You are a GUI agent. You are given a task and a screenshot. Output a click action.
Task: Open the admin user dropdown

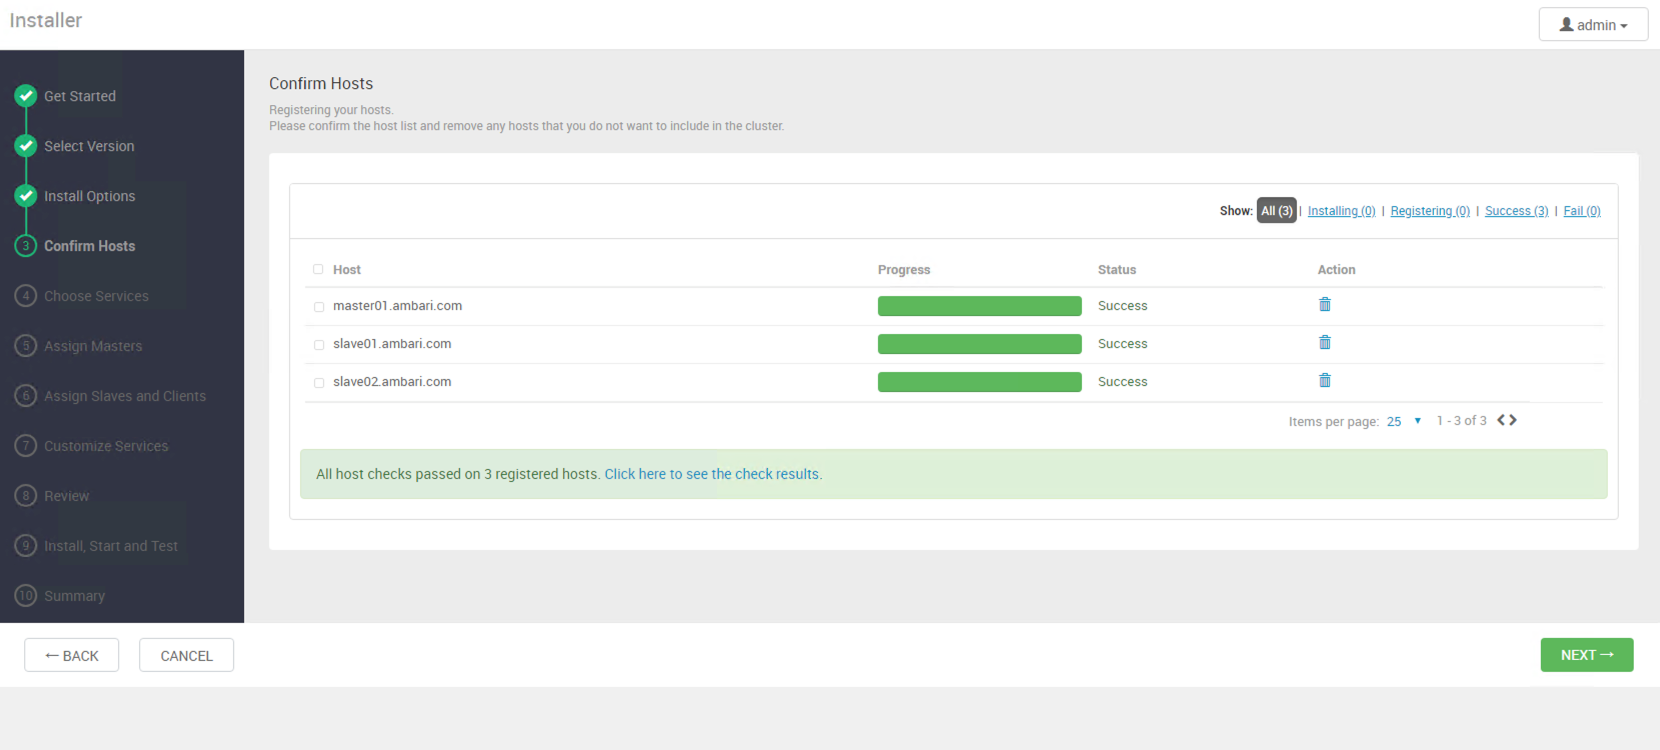(1593, 25)
